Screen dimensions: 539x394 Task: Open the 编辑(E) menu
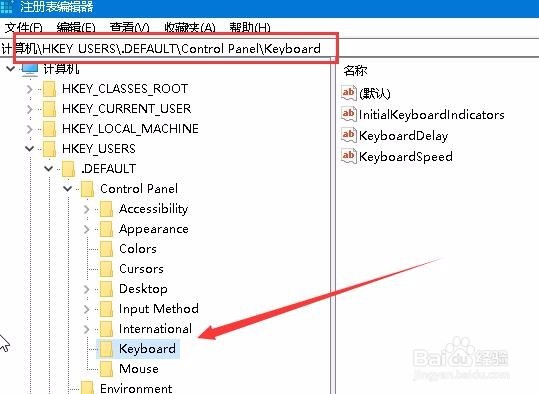[x=76, y=28]
